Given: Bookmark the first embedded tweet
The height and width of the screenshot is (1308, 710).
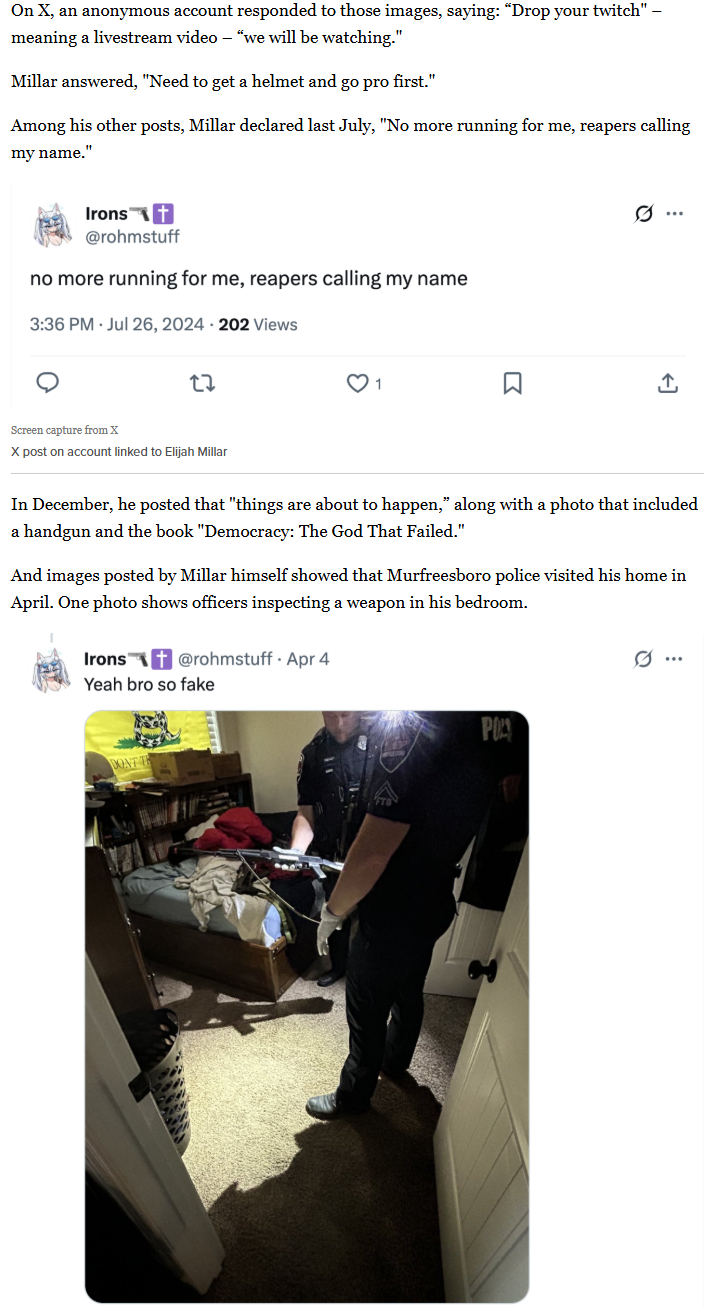Looking at the screenshot, I should coord(512,383).
